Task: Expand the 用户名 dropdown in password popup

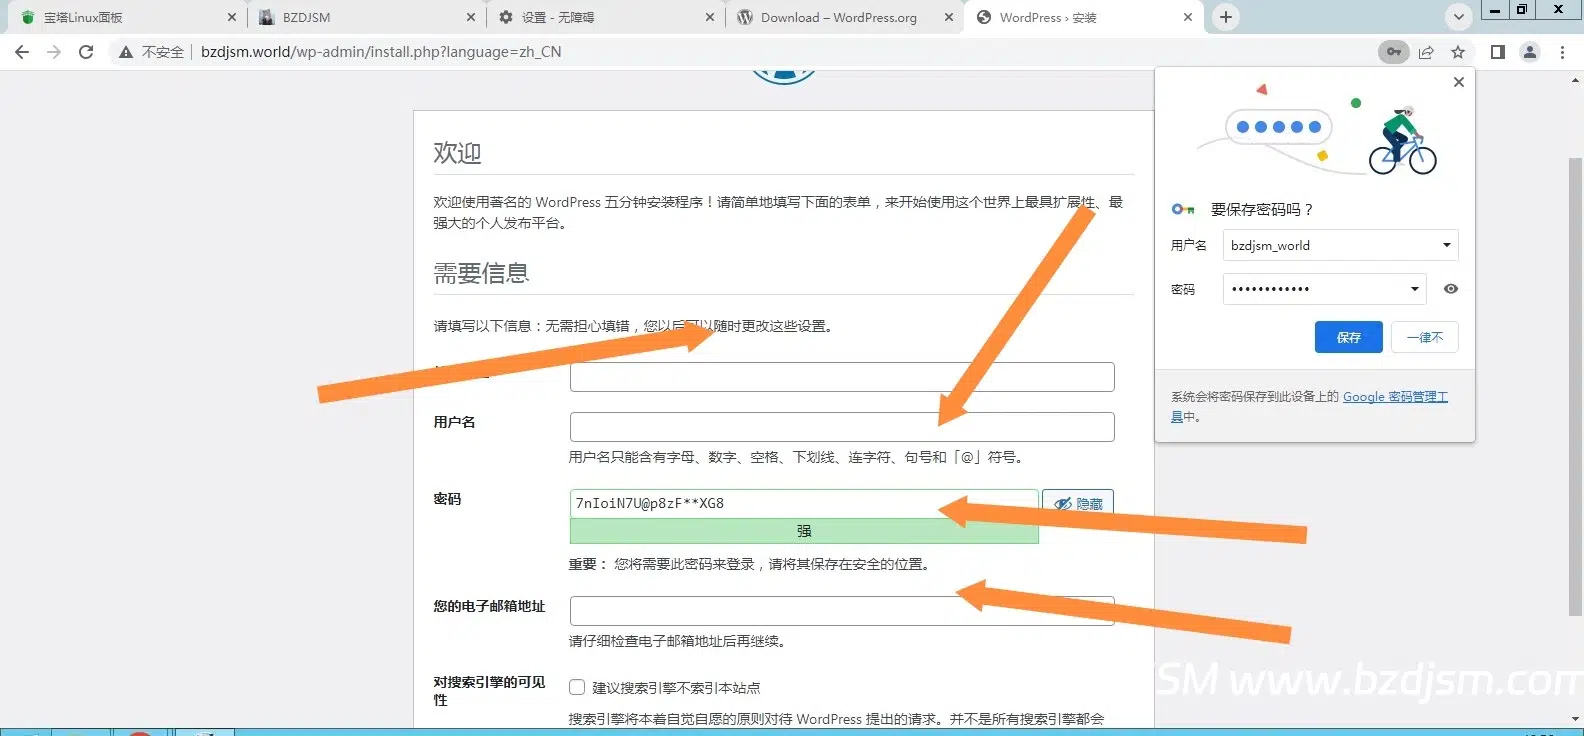Action: tap(1446, 245)
